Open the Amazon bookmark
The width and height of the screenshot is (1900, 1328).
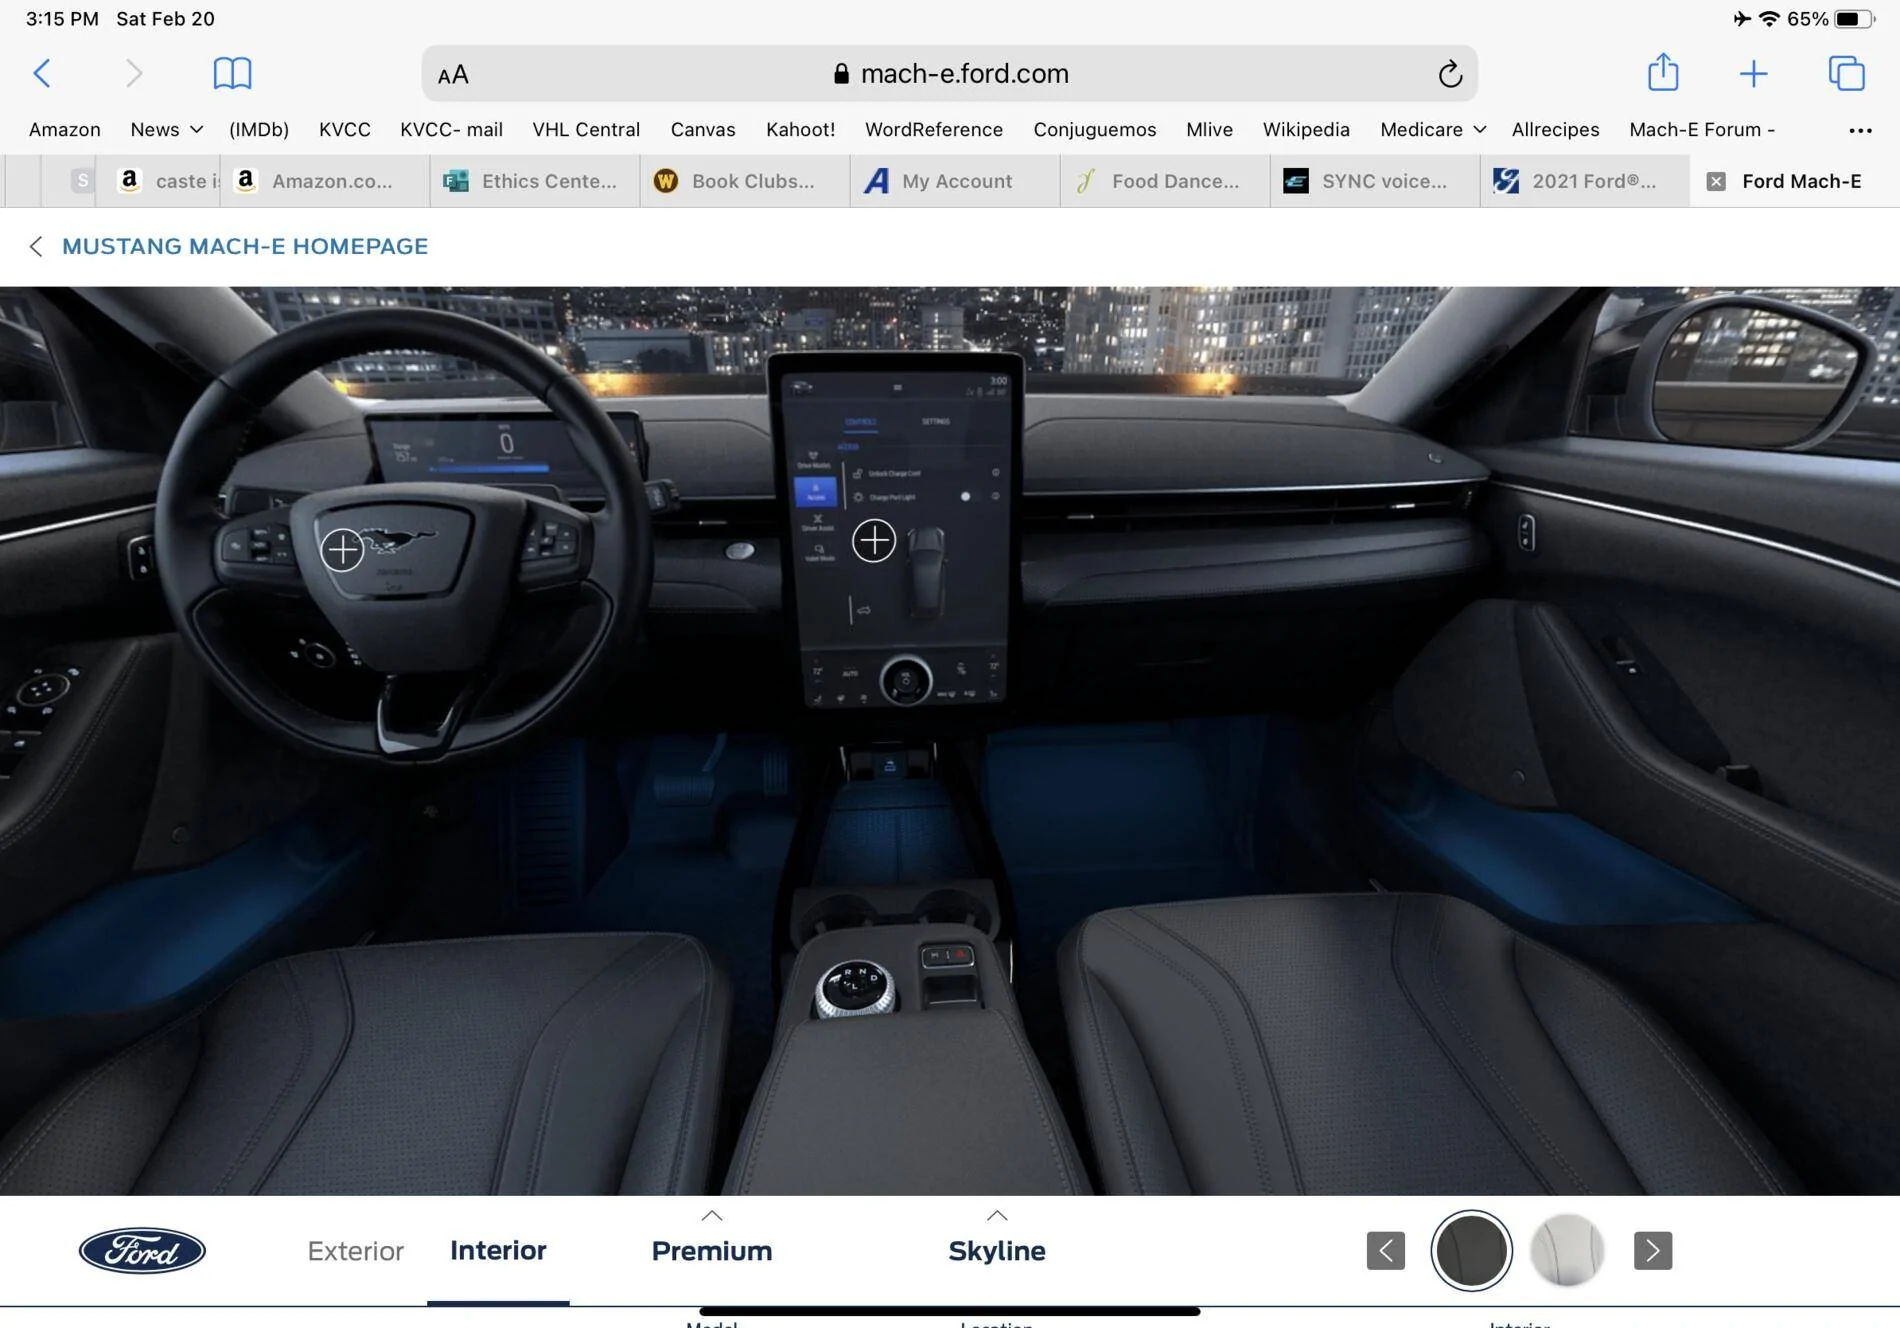coord(65,130)
